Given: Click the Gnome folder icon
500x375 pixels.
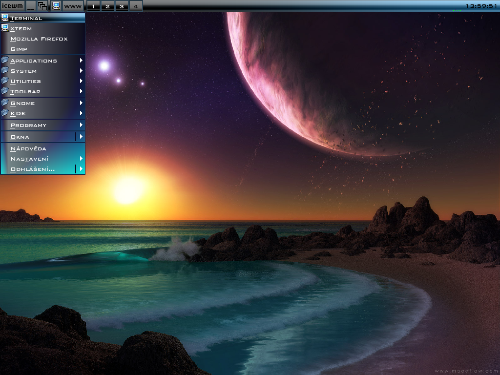Looking at the screenshot, I should [x=5, y=103].
